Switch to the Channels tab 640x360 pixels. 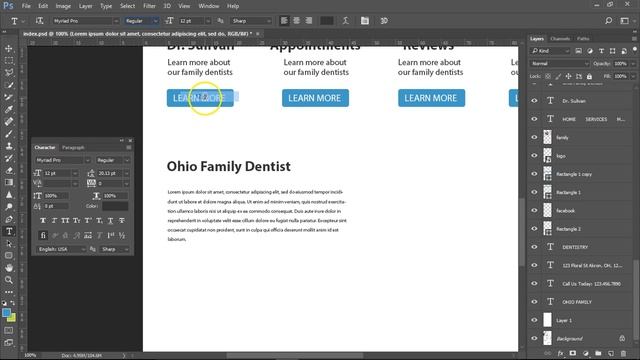pos(560,39)
